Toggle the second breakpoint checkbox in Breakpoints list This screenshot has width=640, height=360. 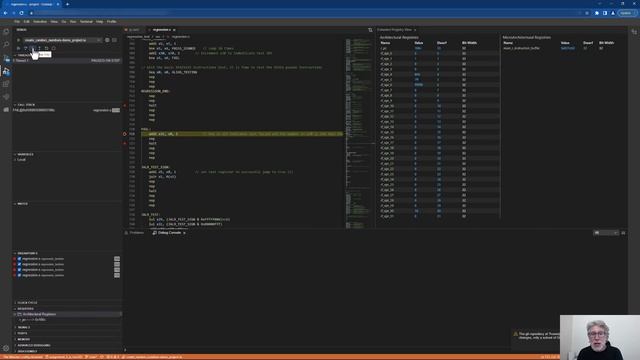[19, 264]
